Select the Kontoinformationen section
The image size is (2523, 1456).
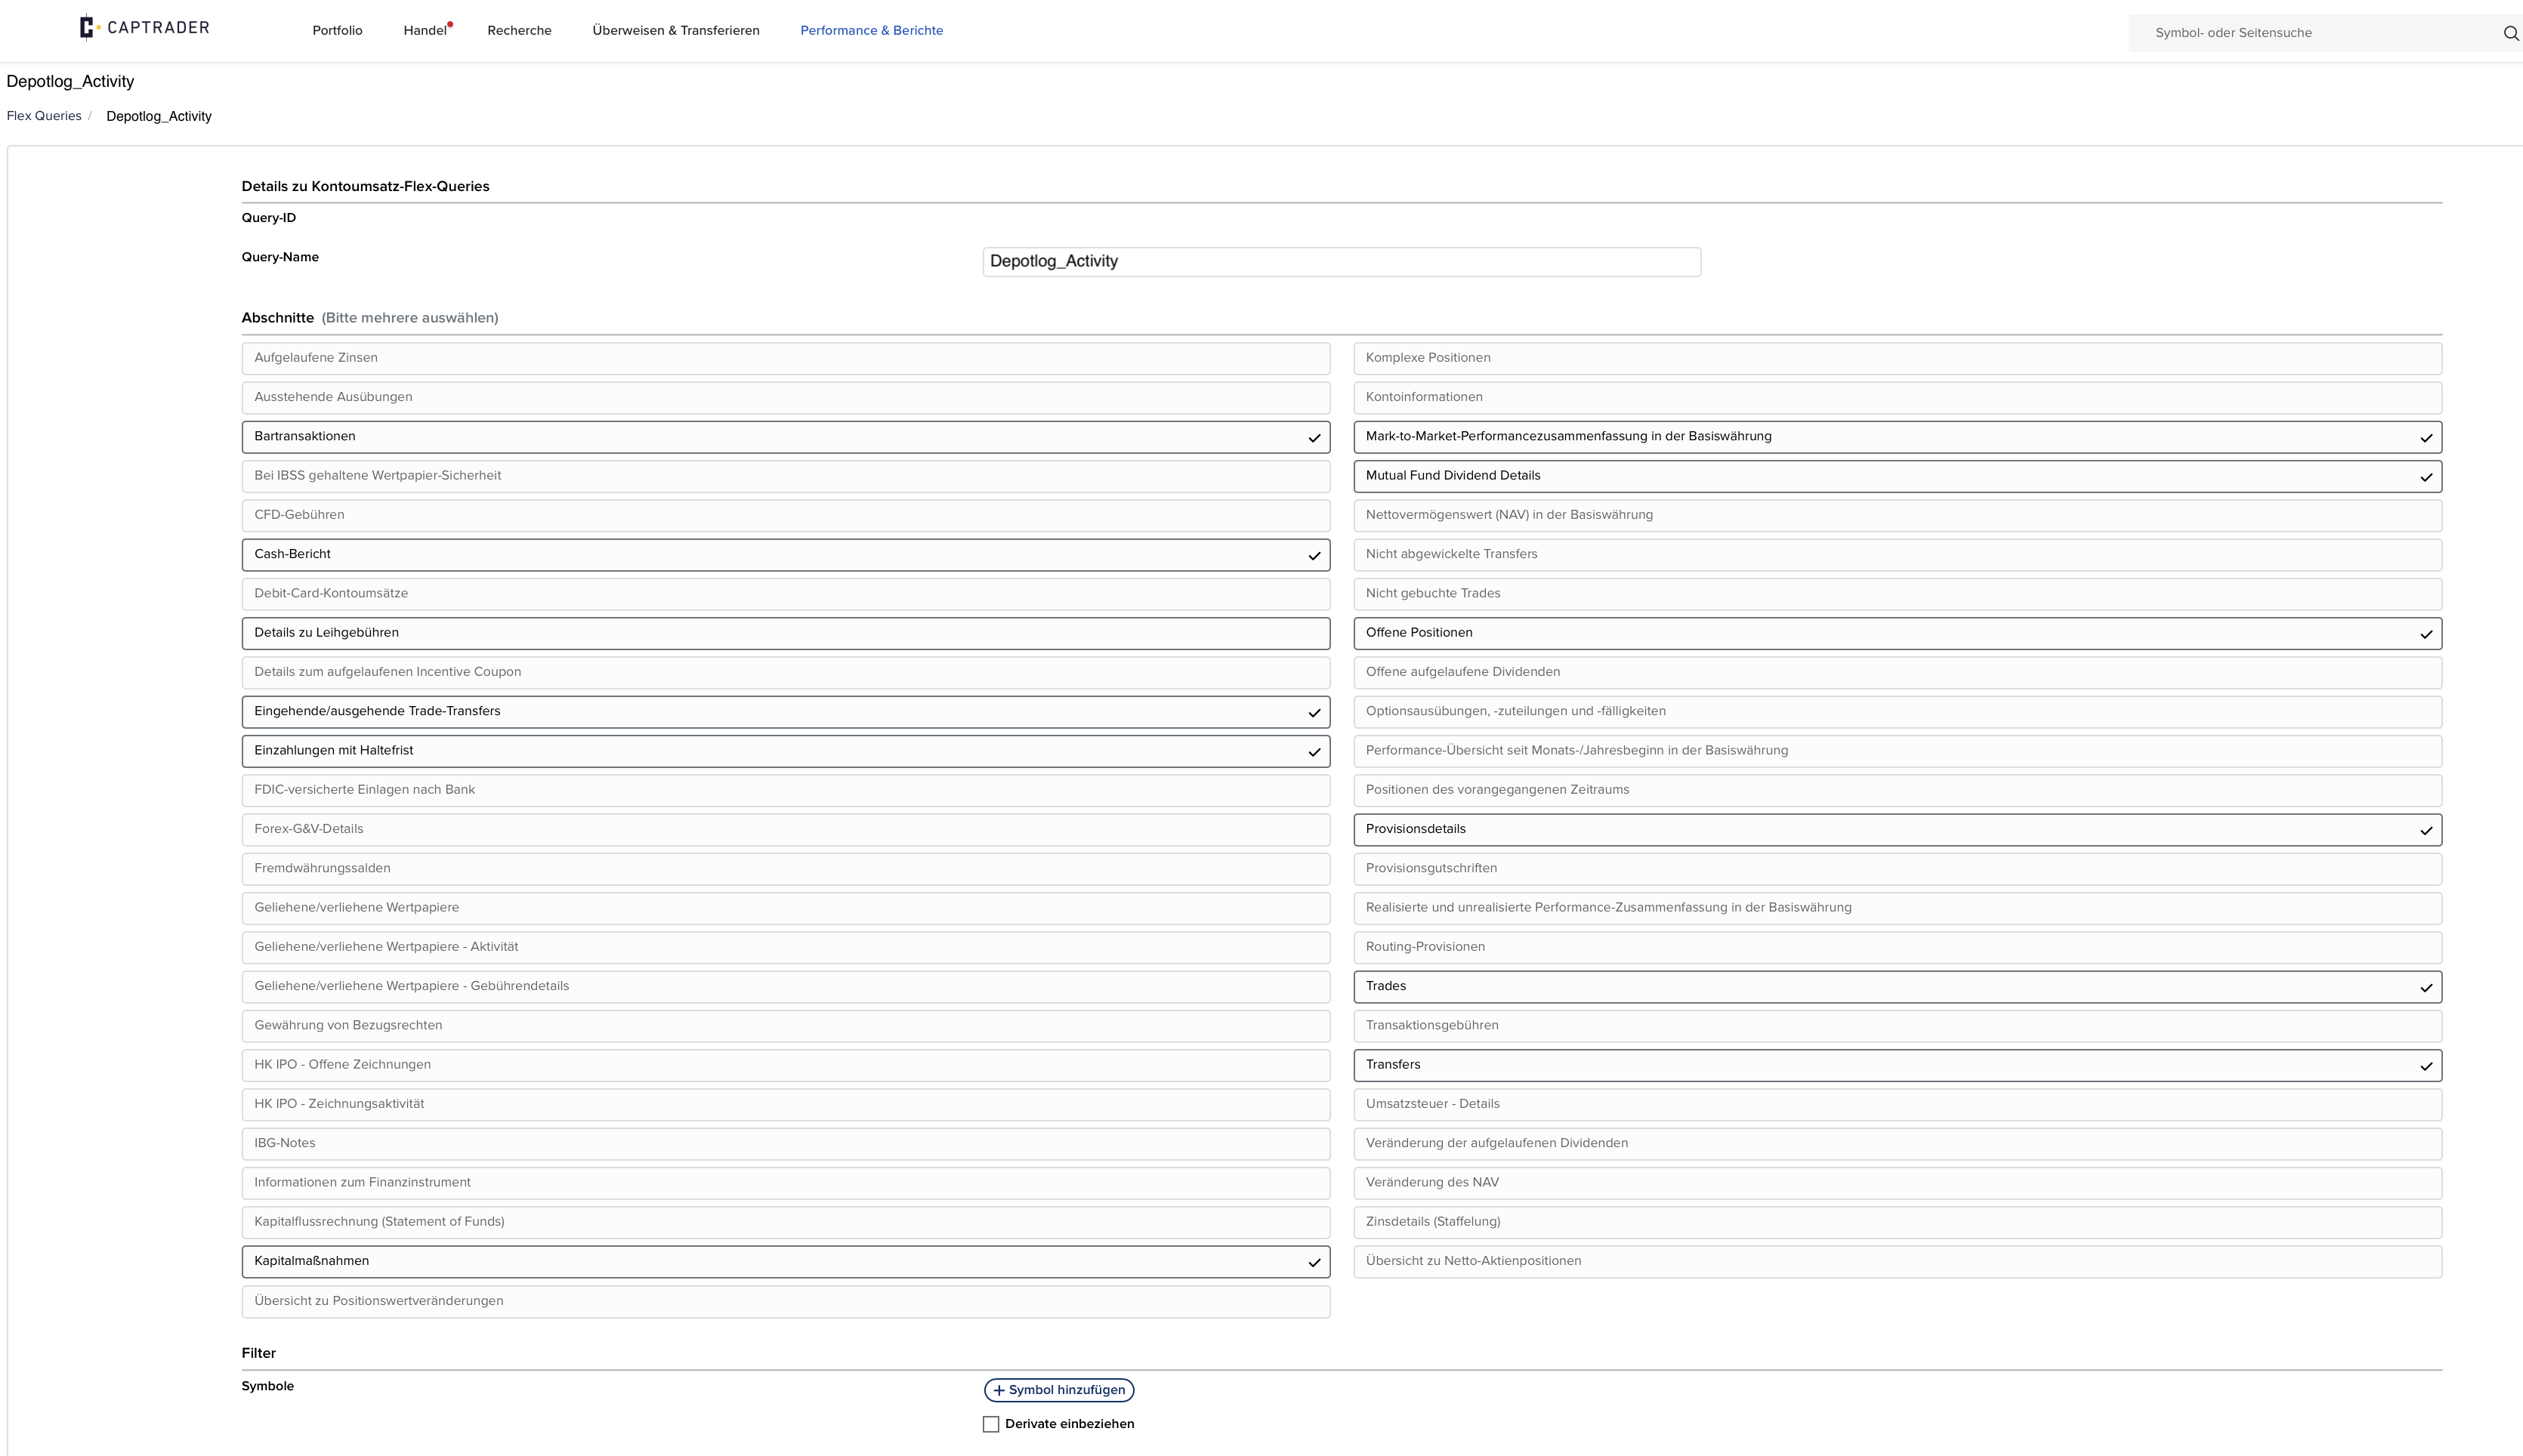1897,397
